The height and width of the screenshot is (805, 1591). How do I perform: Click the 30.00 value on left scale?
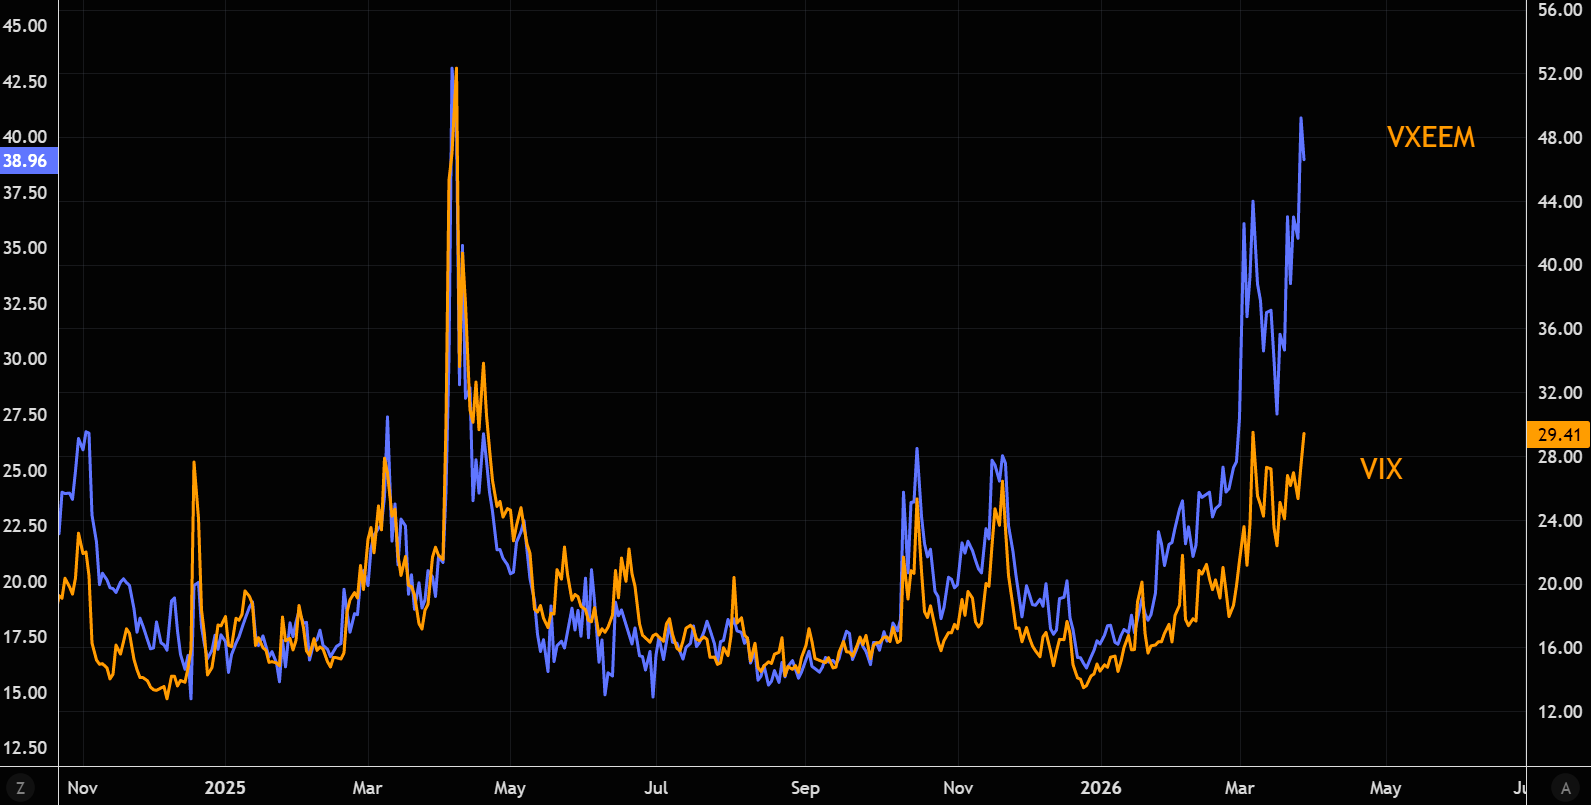pyautogui.click(x=25, y=359)
